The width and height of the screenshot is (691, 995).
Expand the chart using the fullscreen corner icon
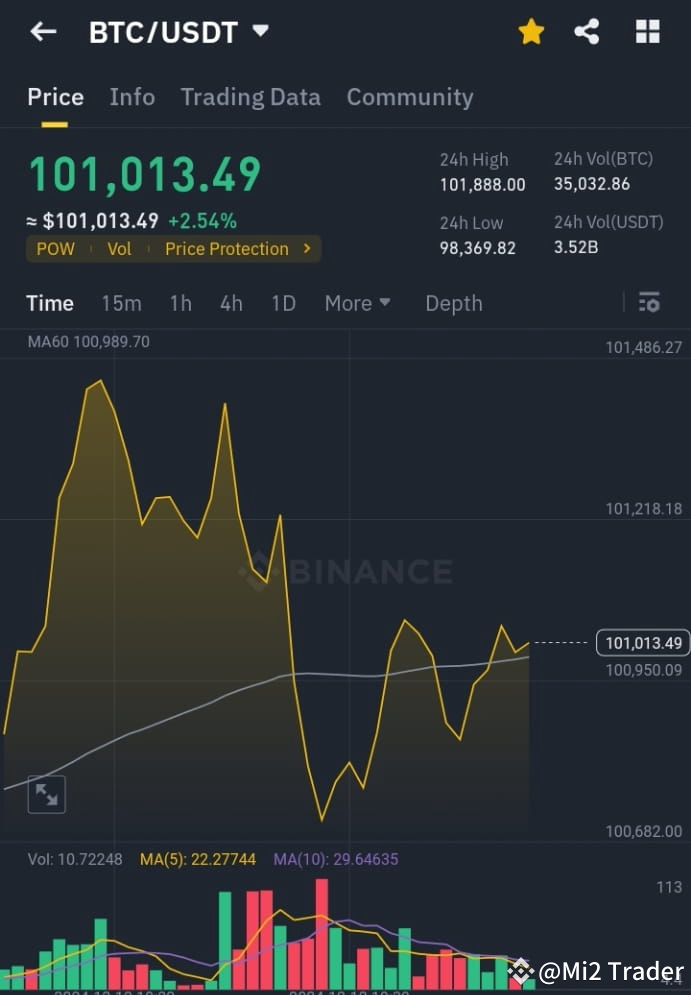click(x=46, y=794)
